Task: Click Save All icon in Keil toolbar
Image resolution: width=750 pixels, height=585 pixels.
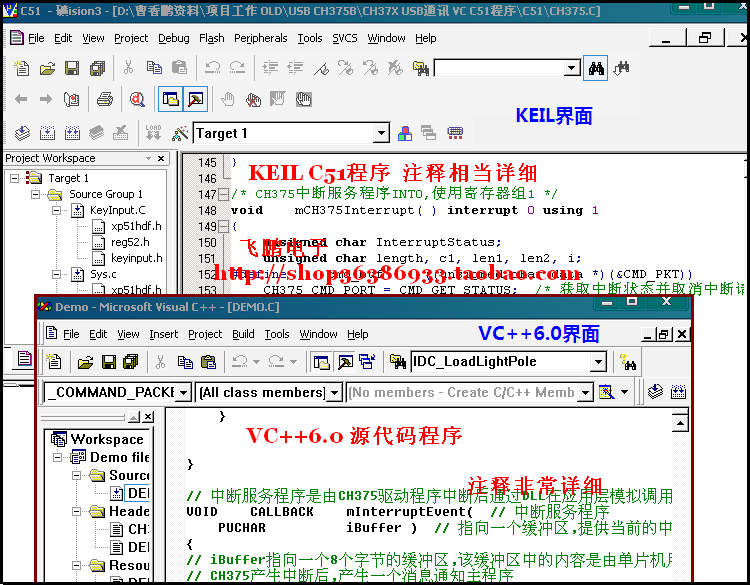Action: (x=97, y=68)
